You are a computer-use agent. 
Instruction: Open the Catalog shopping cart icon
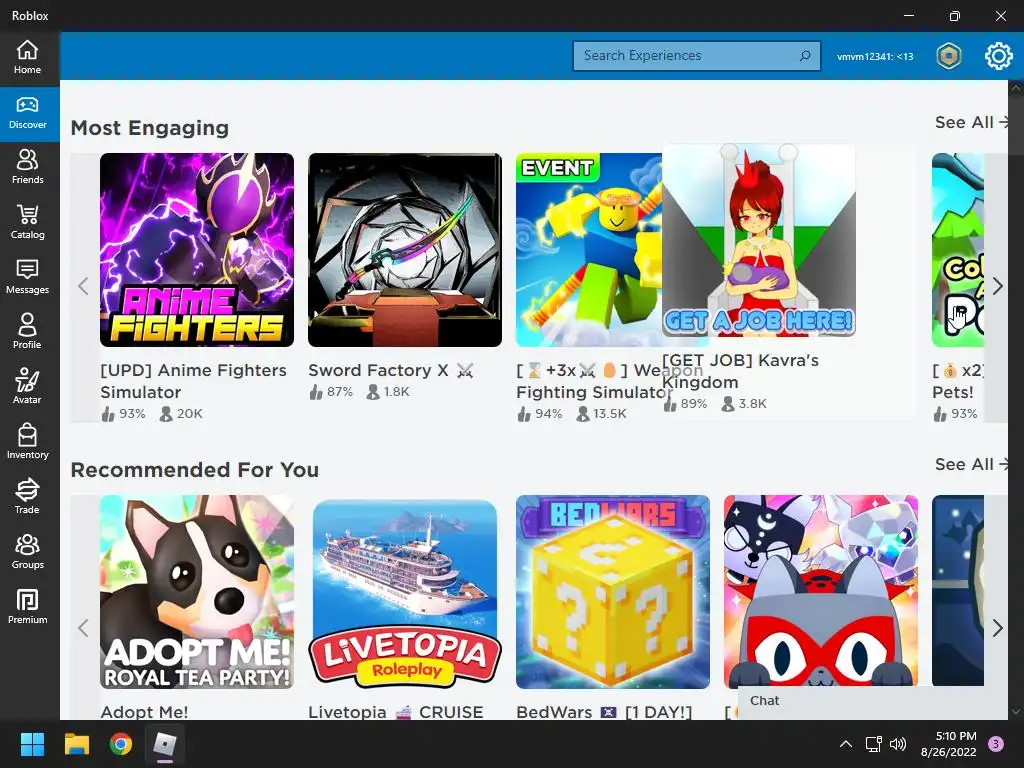click(27, 223)
